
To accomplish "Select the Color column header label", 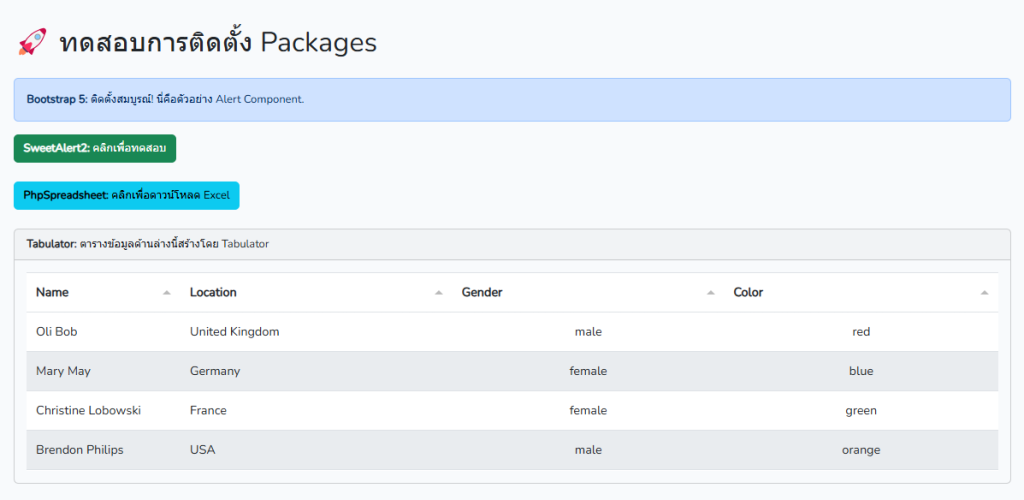I will click(x=748, y=293).
